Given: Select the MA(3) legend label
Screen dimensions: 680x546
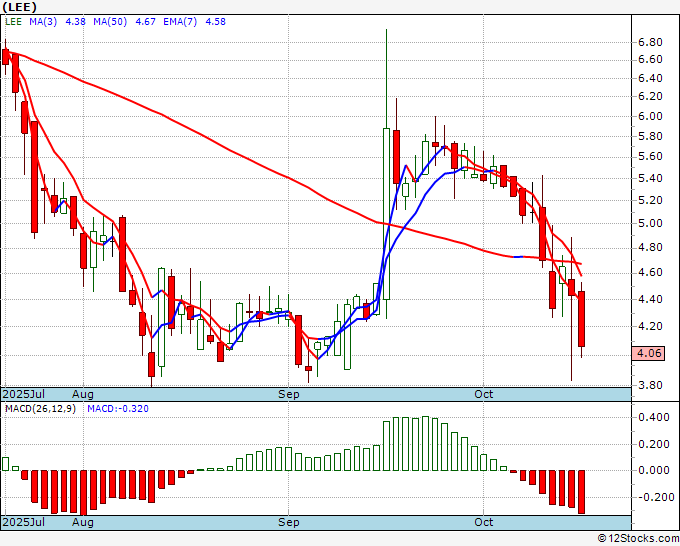Looking at the screenshot, I should pyautogui.click(x=43, y=22).
